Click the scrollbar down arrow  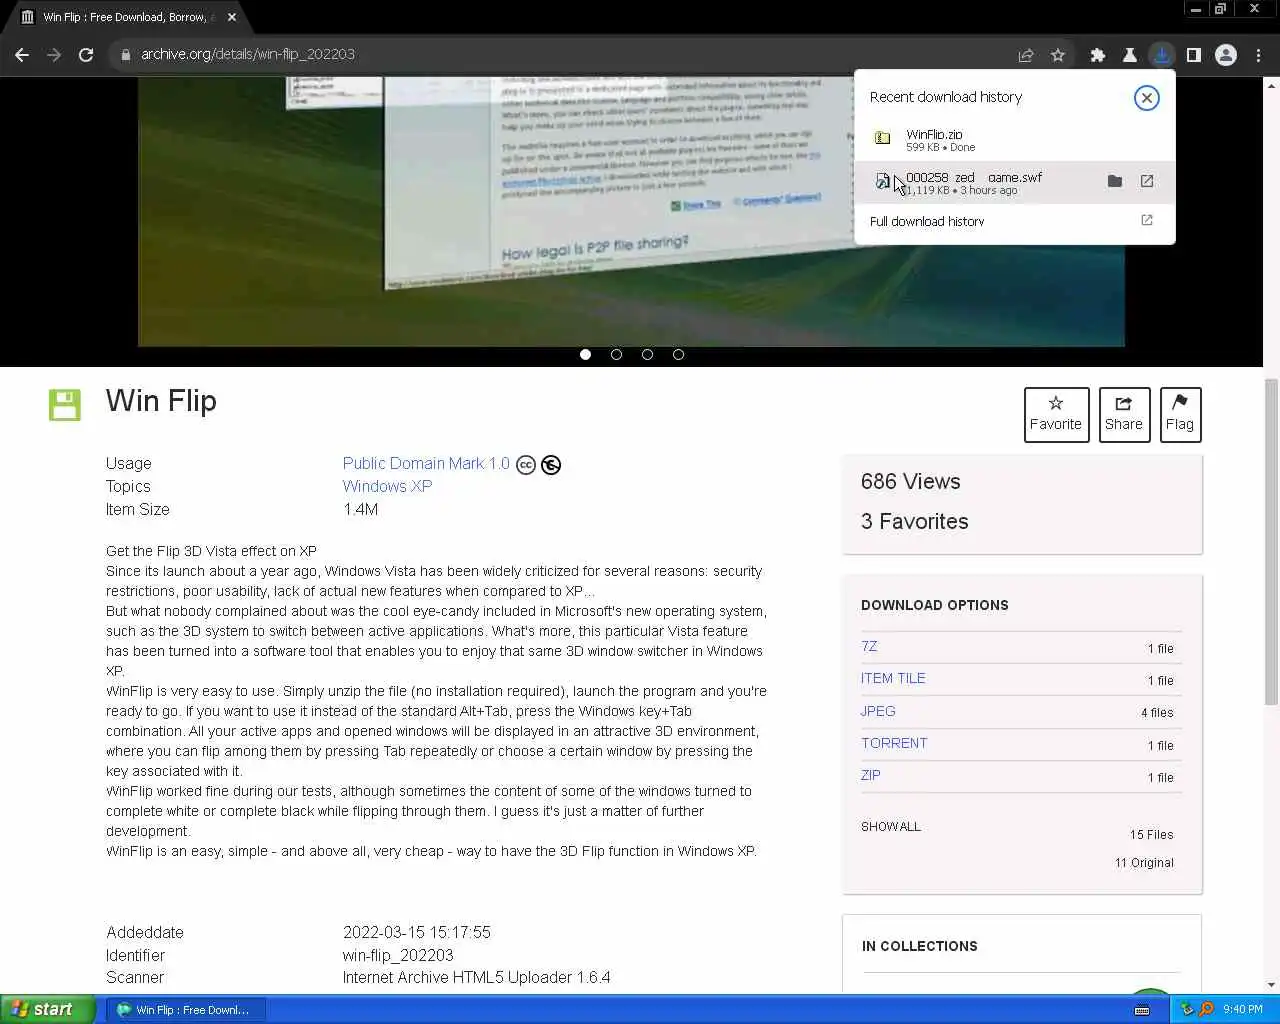tap(1271, 985)
